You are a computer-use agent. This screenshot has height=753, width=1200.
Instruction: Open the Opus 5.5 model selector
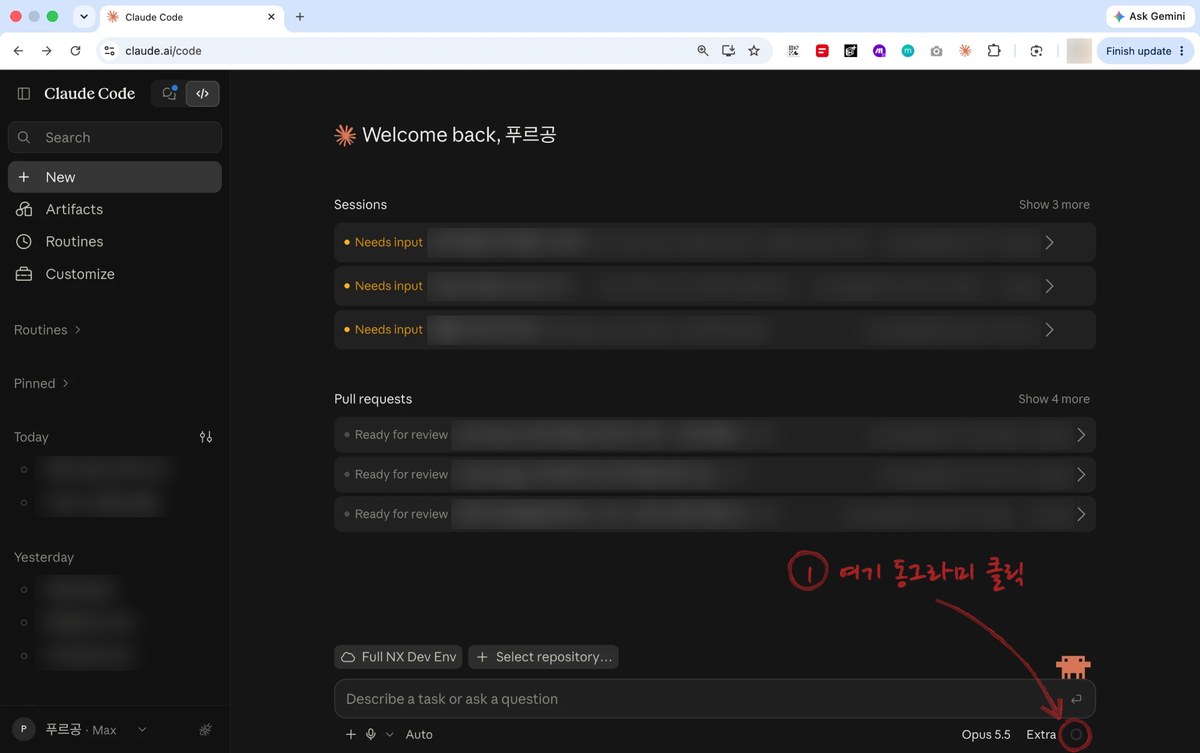(x=986, y=734)
